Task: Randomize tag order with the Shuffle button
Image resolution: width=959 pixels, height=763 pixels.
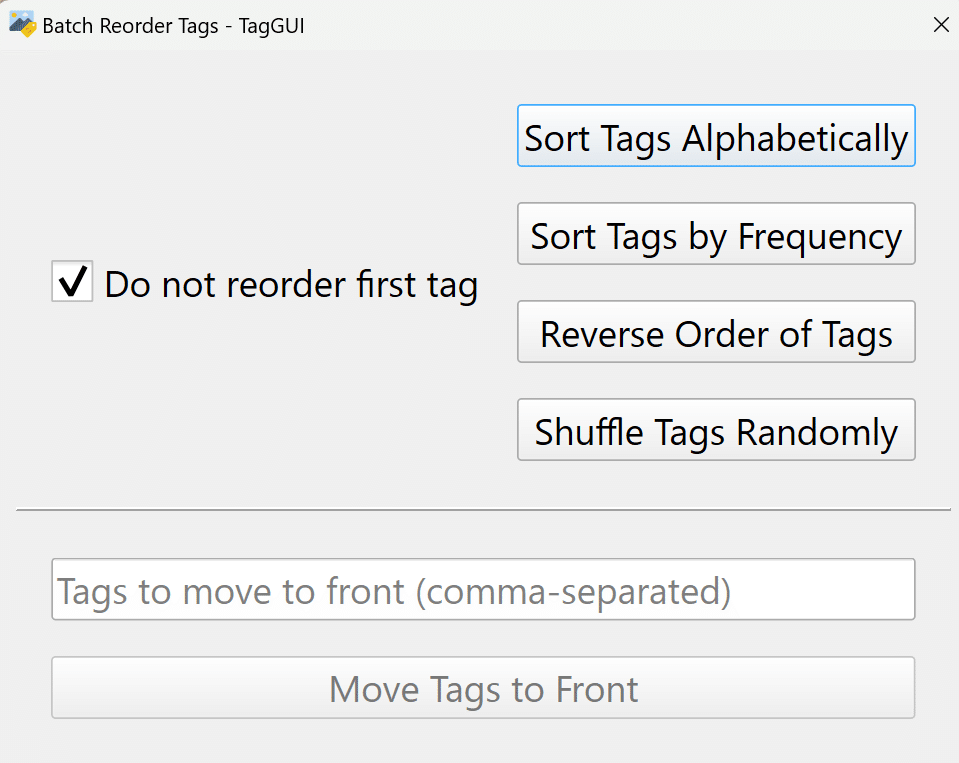Action: click(x=716, y=430)
